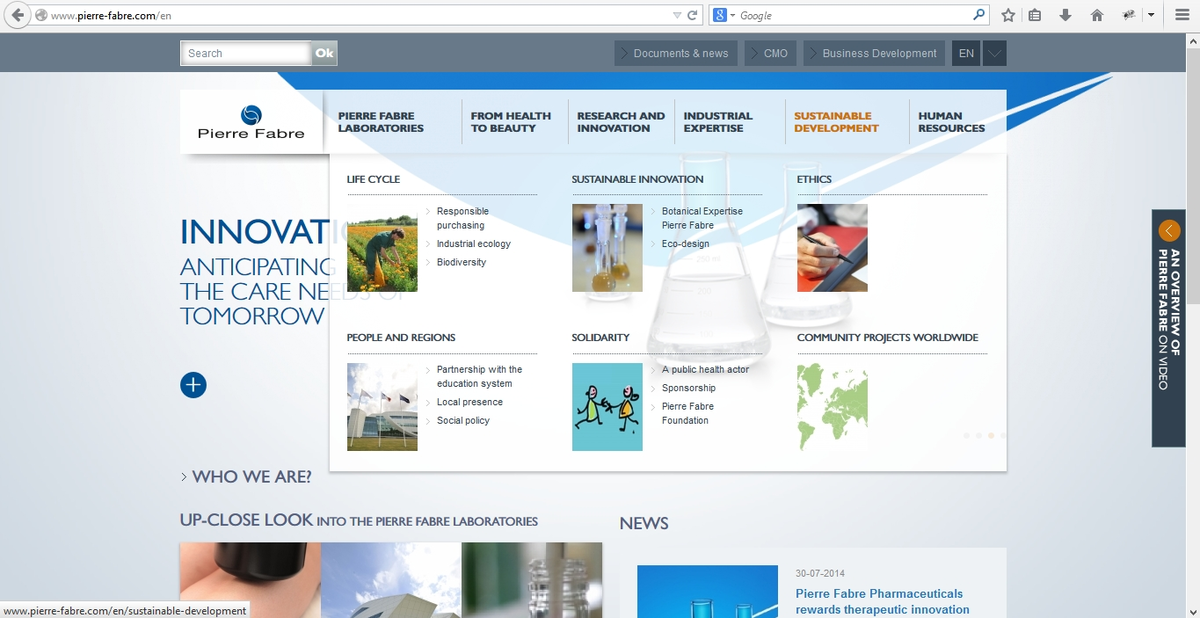Image resolution: width=1200 pixels, height=618 pixels.
Task: Open From Health to Beauty menu
Action: tap(510, 122)
